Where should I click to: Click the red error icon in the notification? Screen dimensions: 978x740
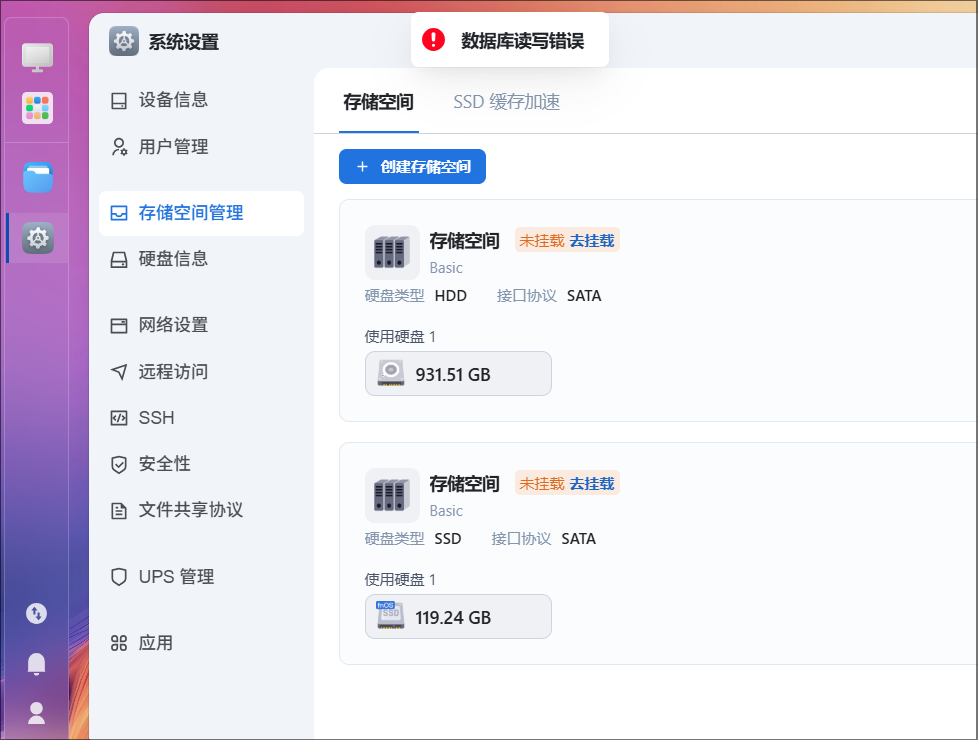click(x=433, y=40)
